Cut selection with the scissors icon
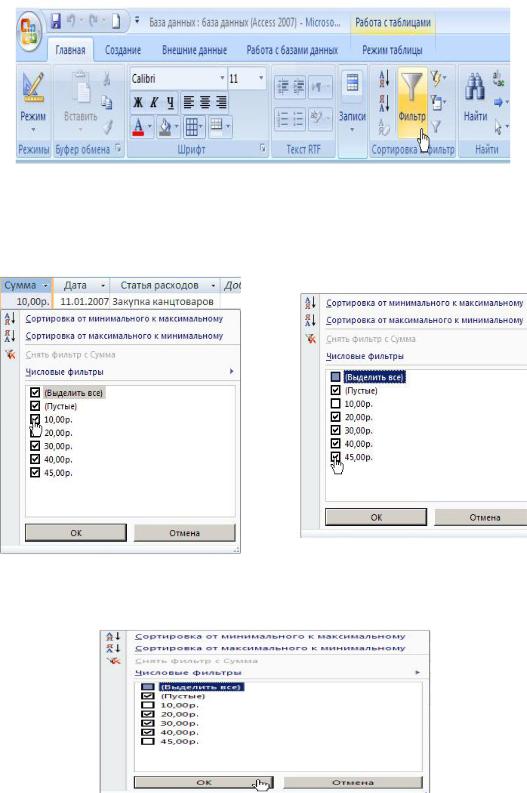527x793 pixels. (x=107, y=79)
